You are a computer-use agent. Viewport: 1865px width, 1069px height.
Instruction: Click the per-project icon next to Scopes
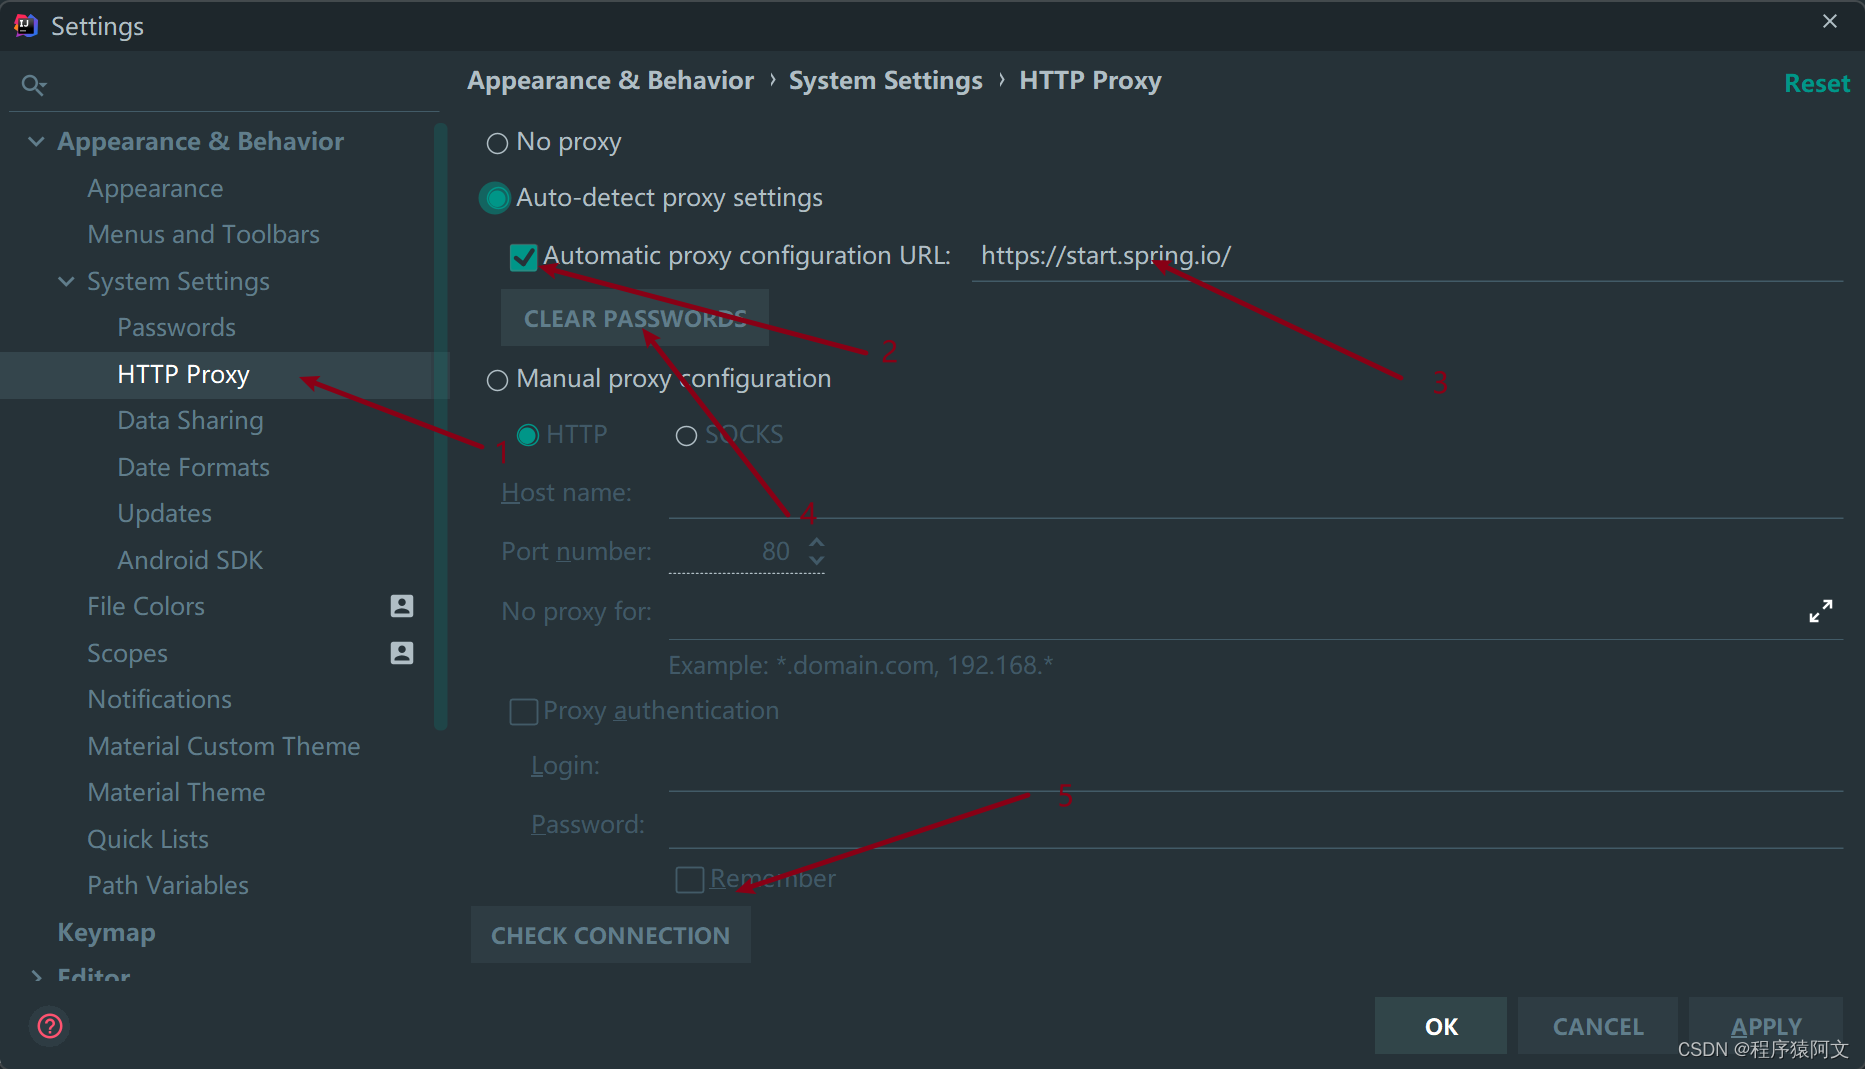(401, 652)
